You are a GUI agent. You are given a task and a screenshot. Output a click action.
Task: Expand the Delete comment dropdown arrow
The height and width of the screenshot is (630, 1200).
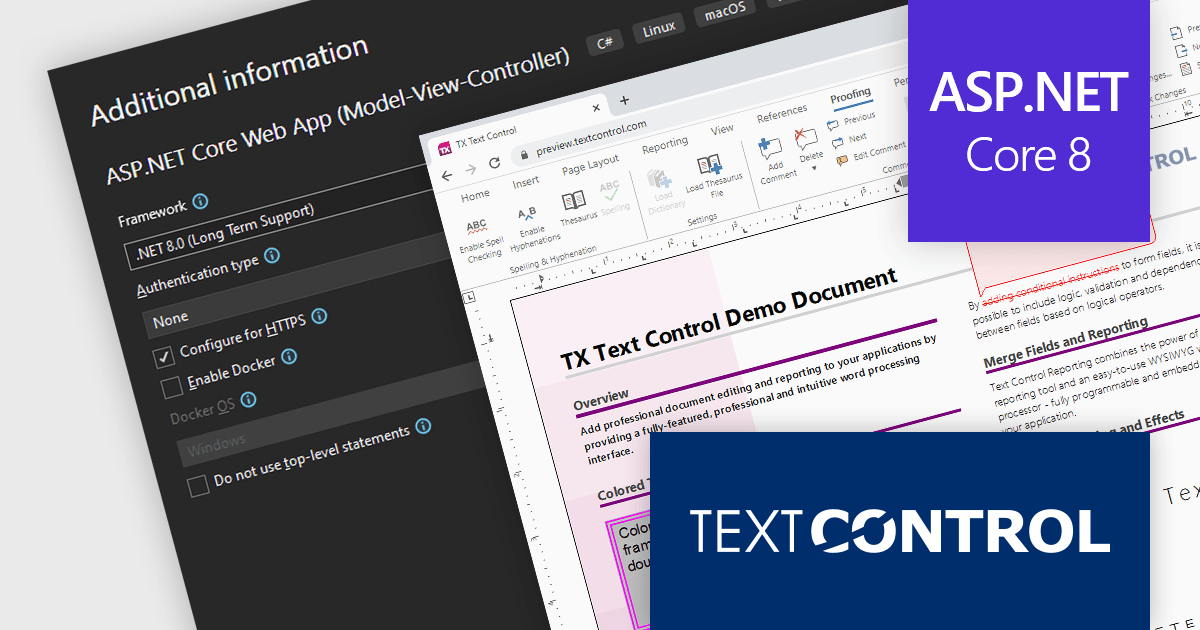point(815,169)
